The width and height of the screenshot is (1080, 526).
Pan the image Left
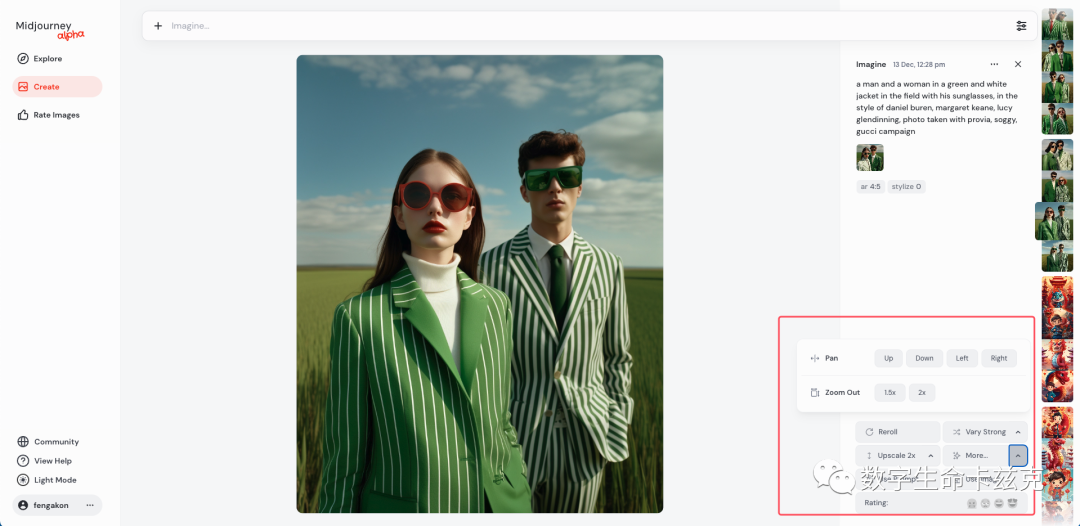point(962,358)
